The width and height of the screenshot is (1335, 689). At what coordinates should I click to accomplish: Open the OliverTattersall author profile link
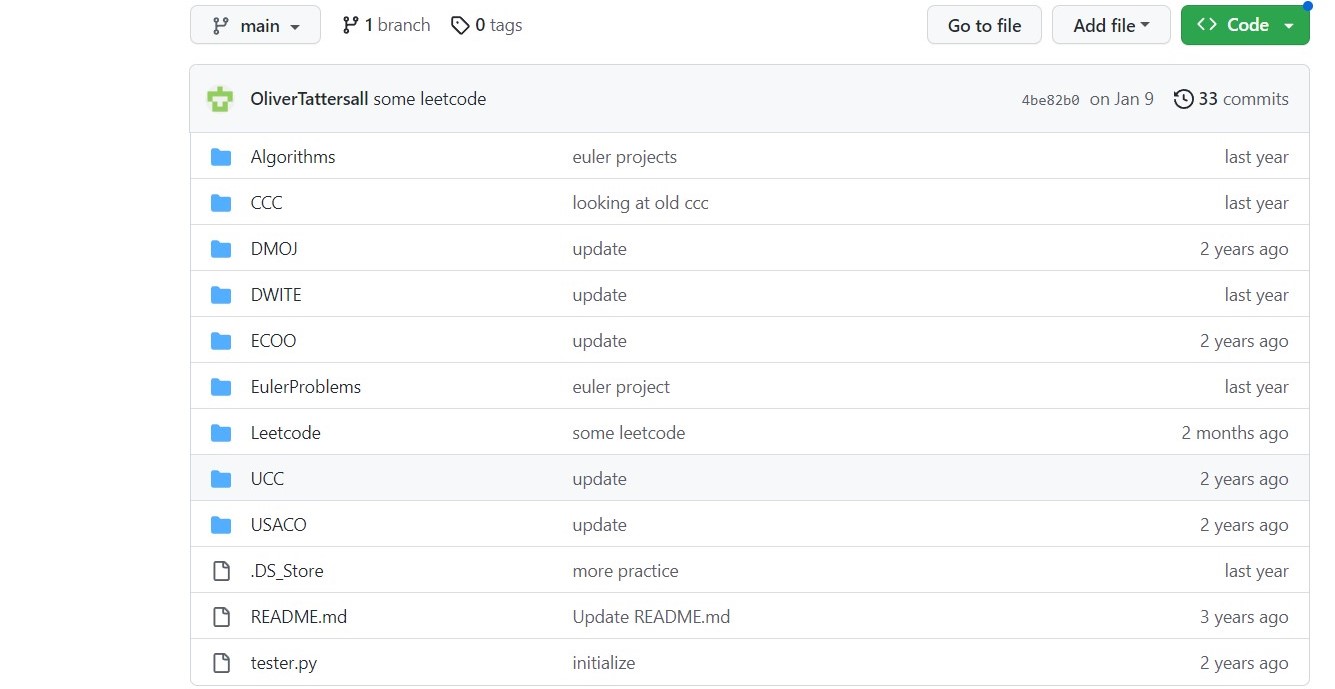point(309,99)
